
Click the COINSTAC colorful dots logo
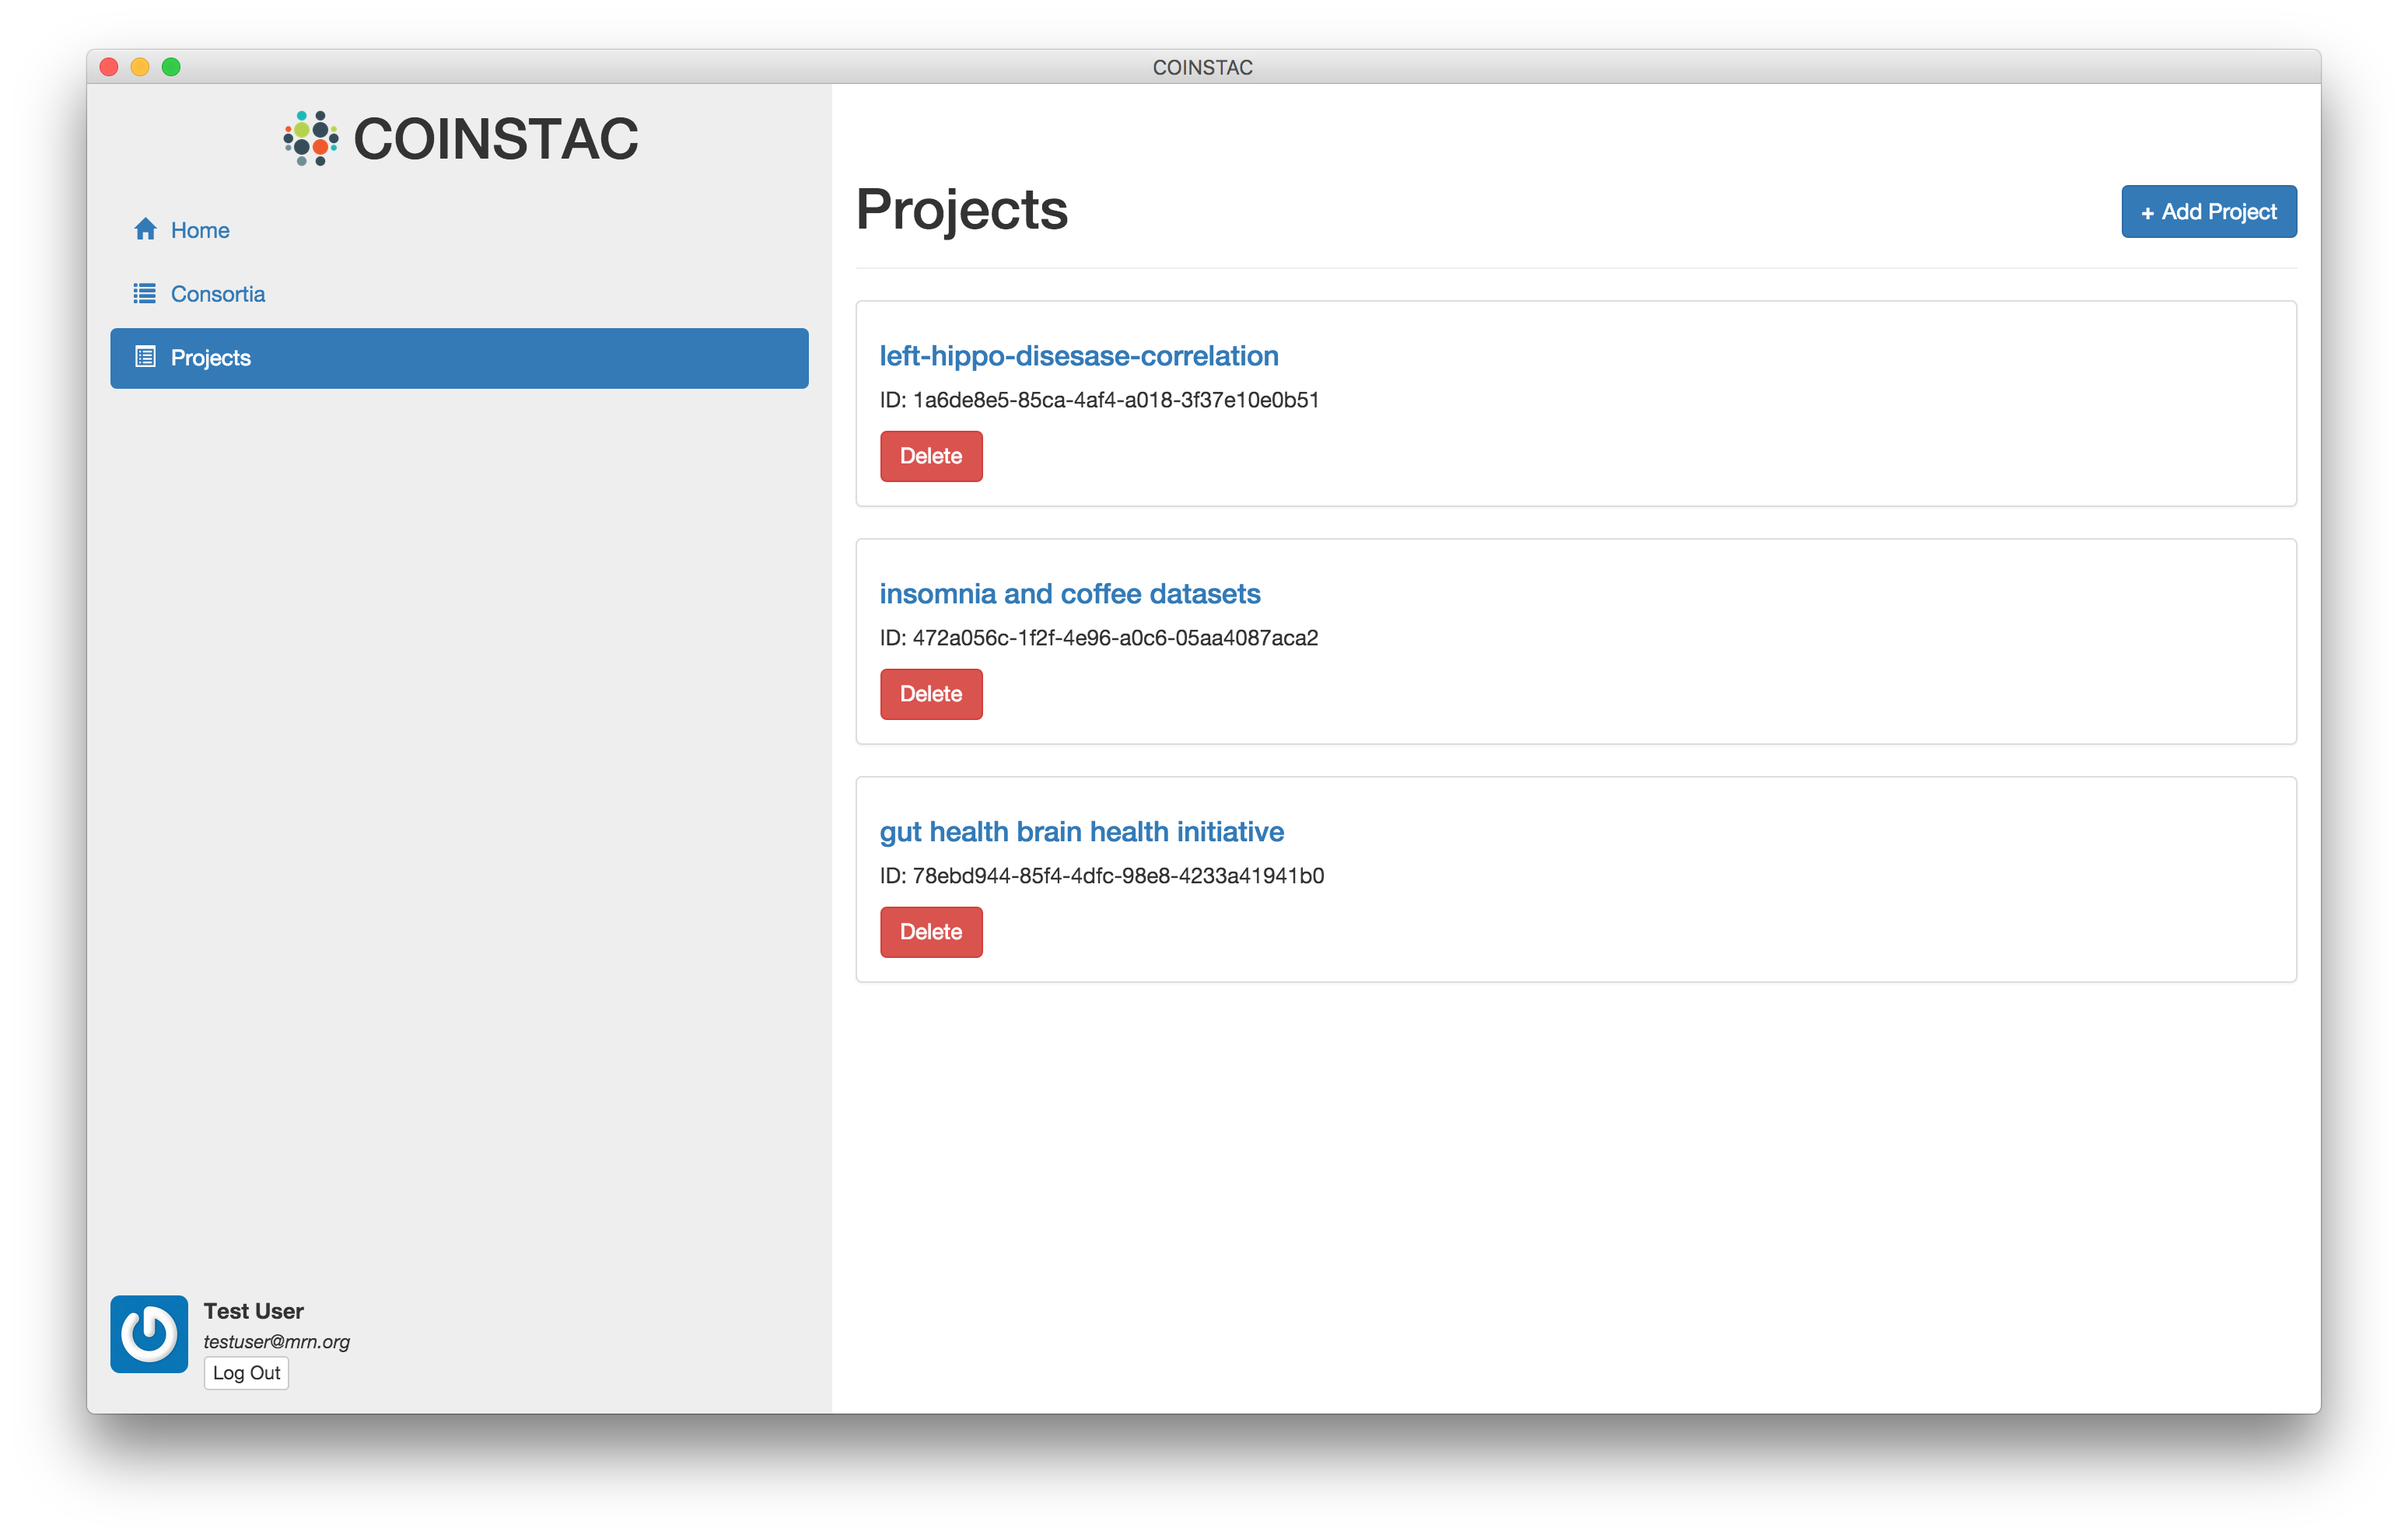click(x=310, y=138)
